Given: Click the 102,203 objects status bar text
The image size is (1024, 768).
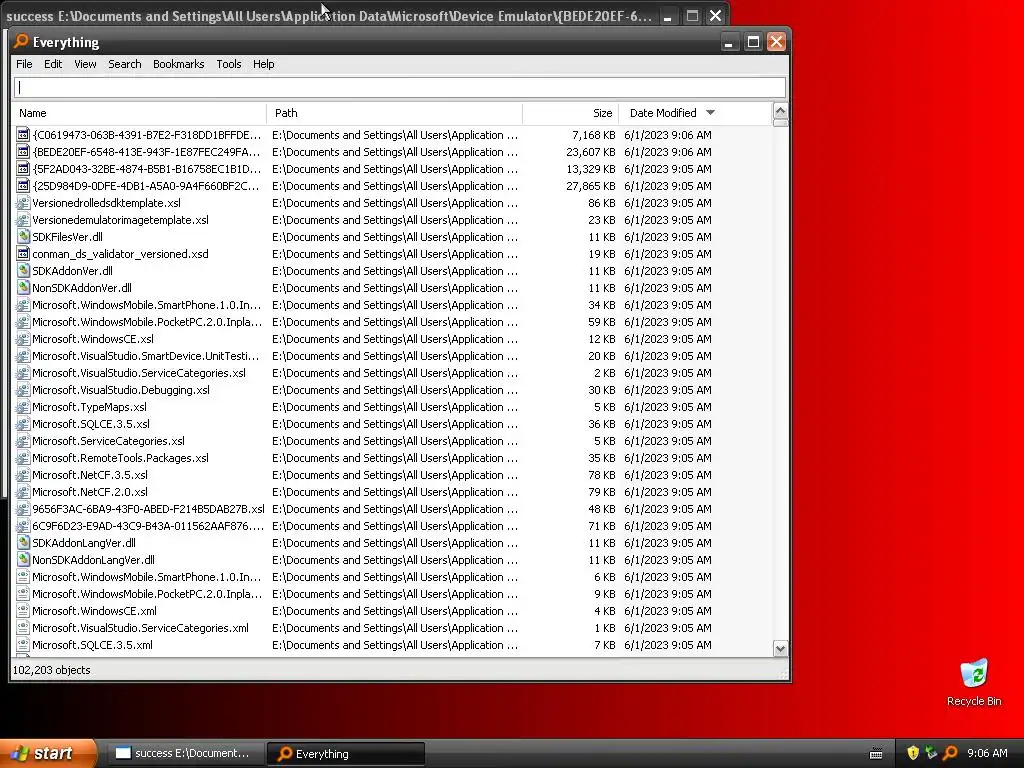Looking at the screenshot, I should [x=52, y=670].
